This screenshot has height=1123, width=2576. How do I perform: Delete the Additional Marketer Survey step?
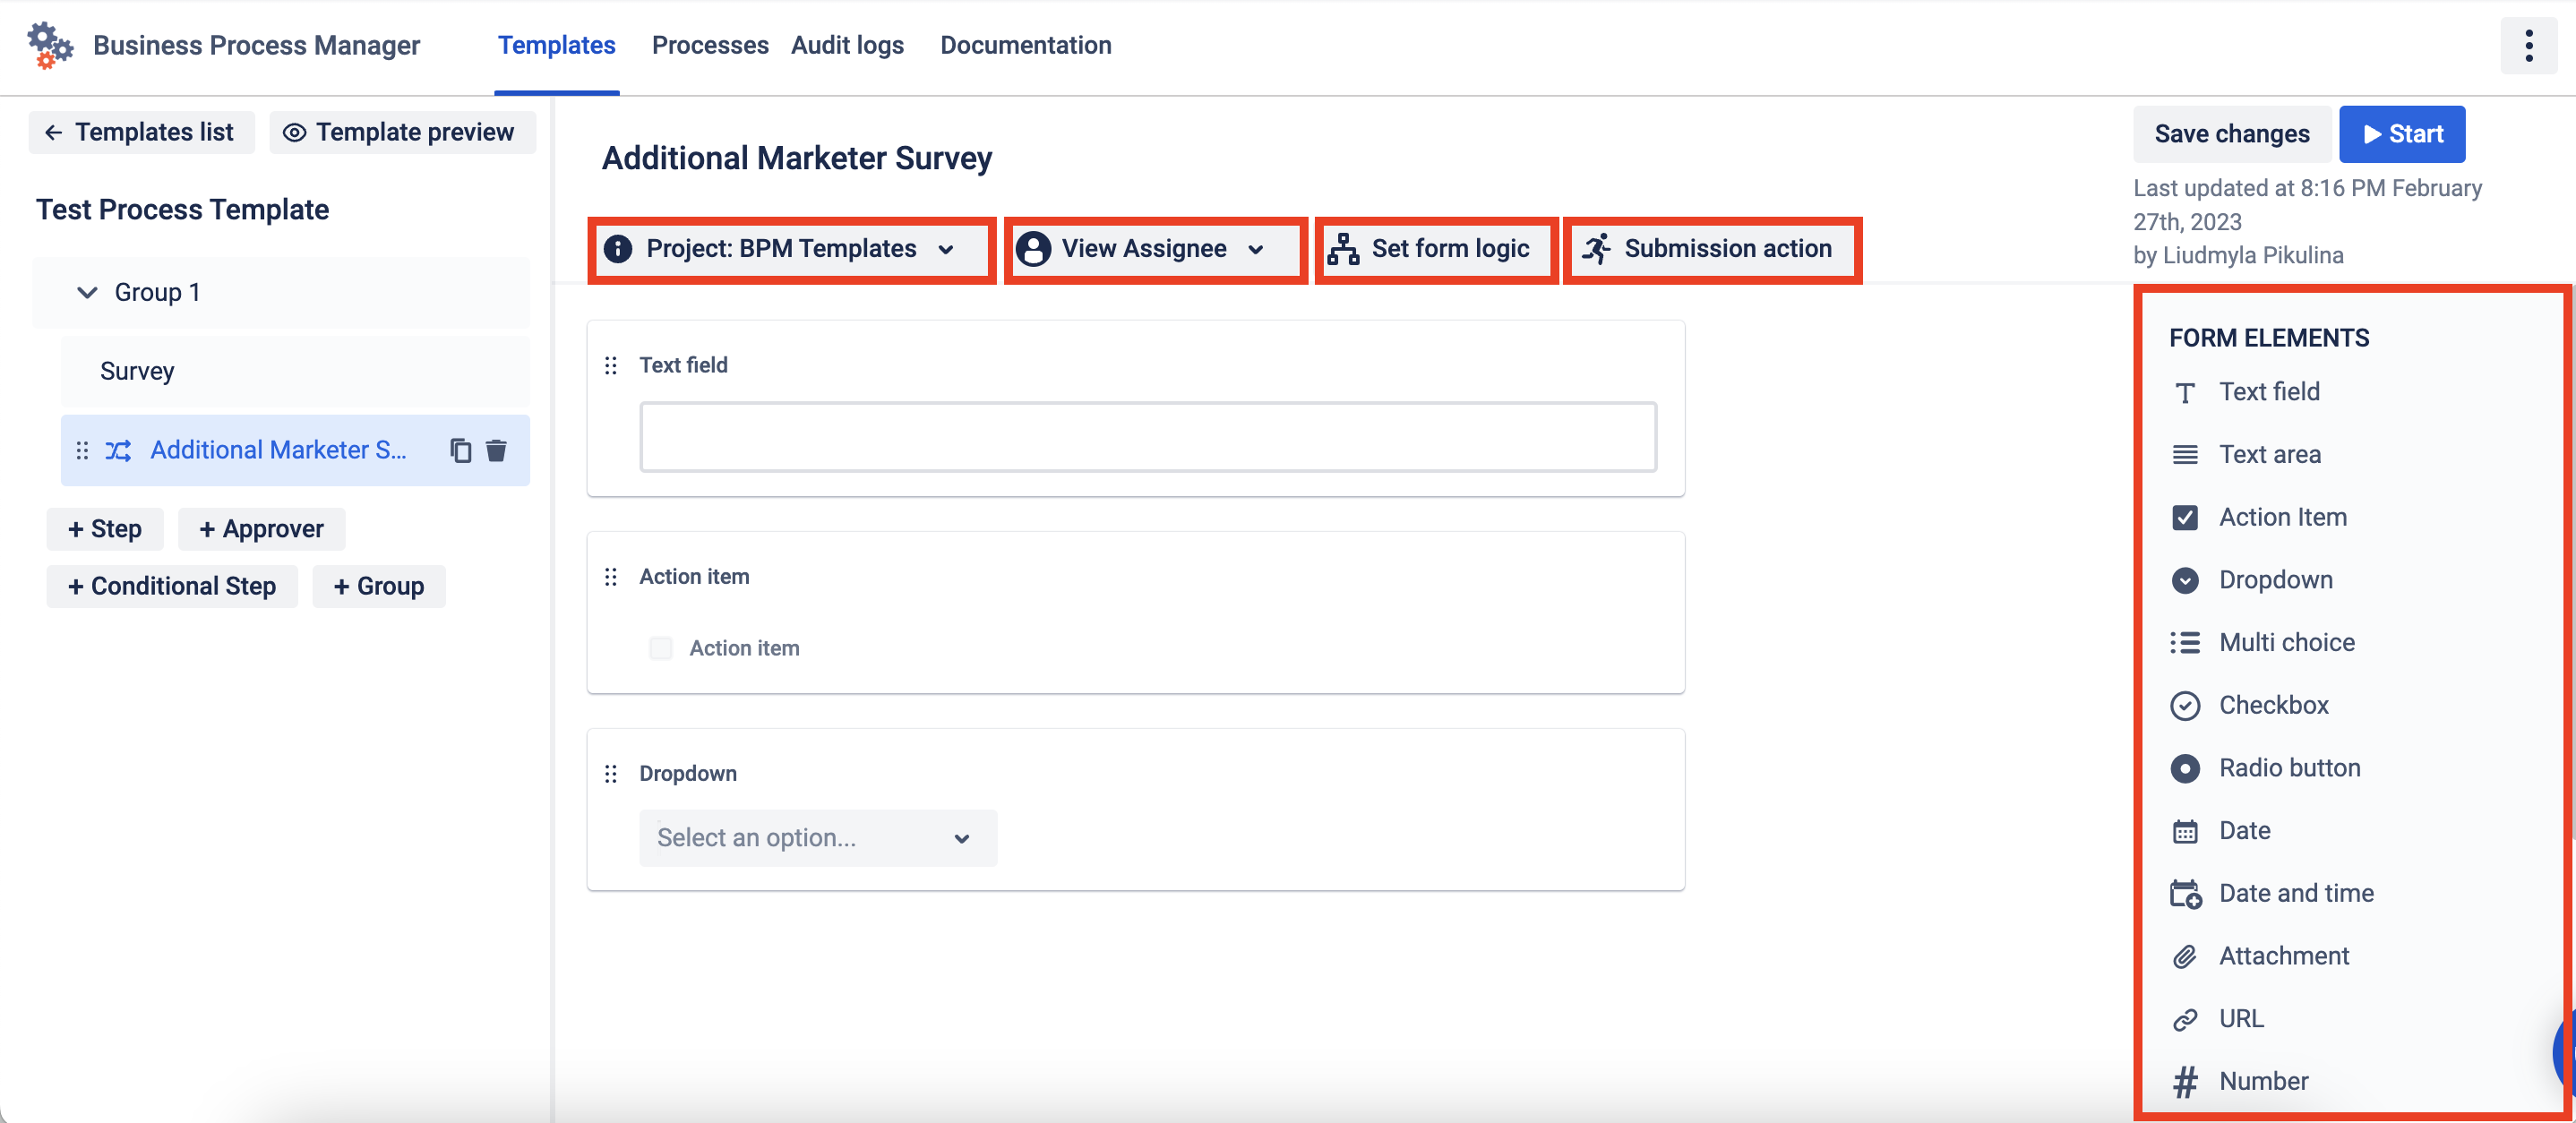click(x=496, y=450)
